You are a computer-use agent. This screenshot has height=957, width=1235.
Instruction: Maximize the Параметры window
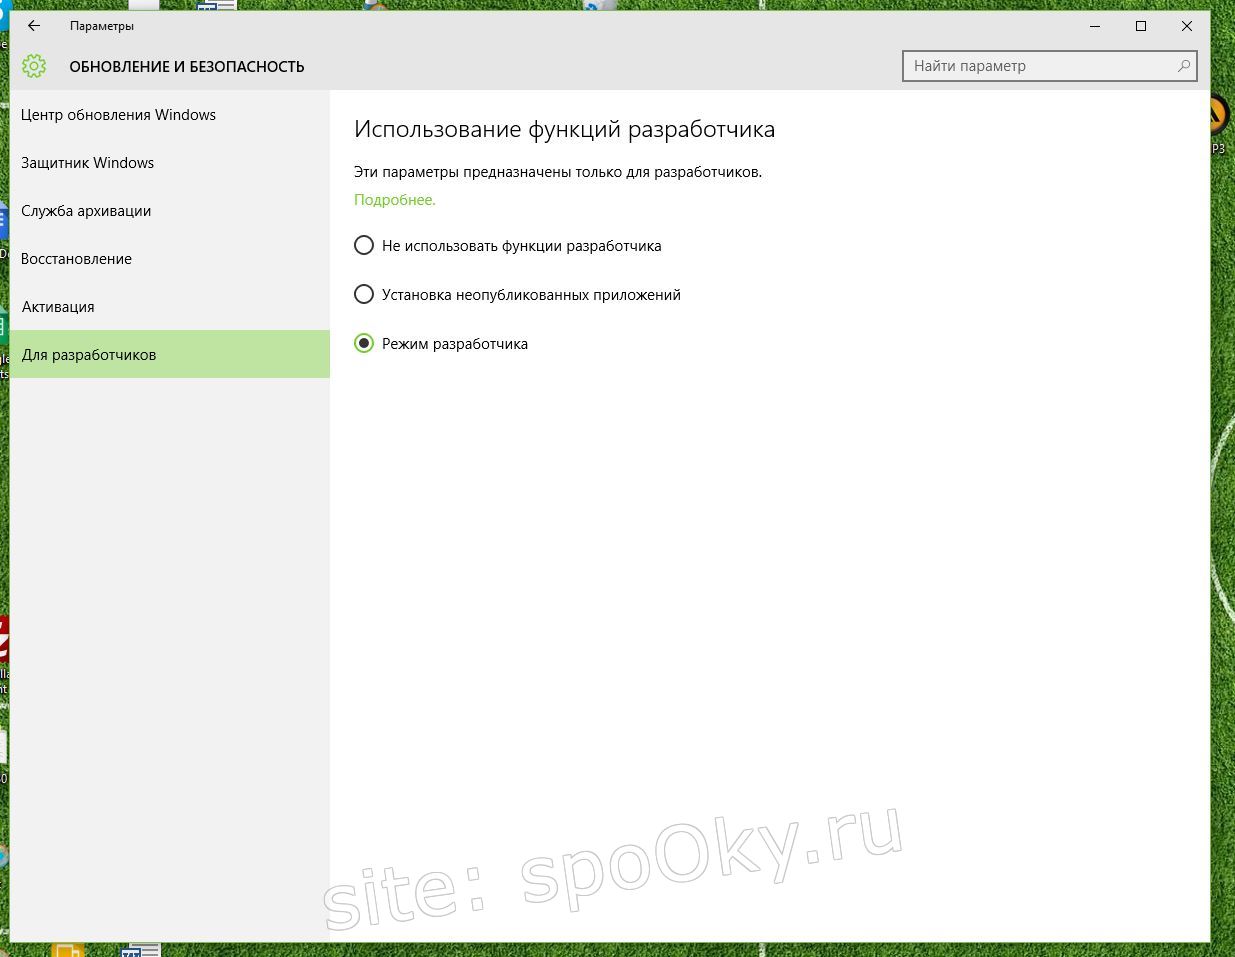point(1141,26)
